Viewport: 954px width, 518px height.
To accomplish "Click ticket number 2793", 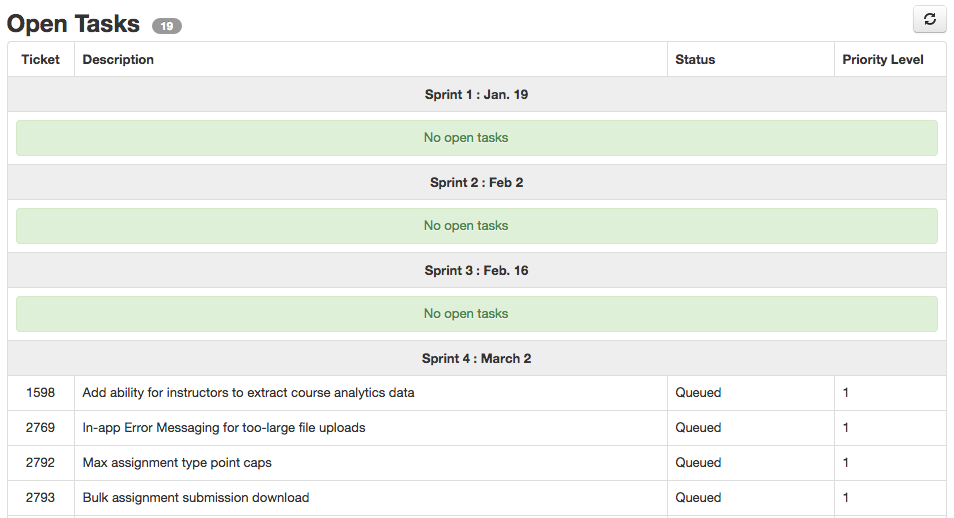I will click(x=40, y=498).
